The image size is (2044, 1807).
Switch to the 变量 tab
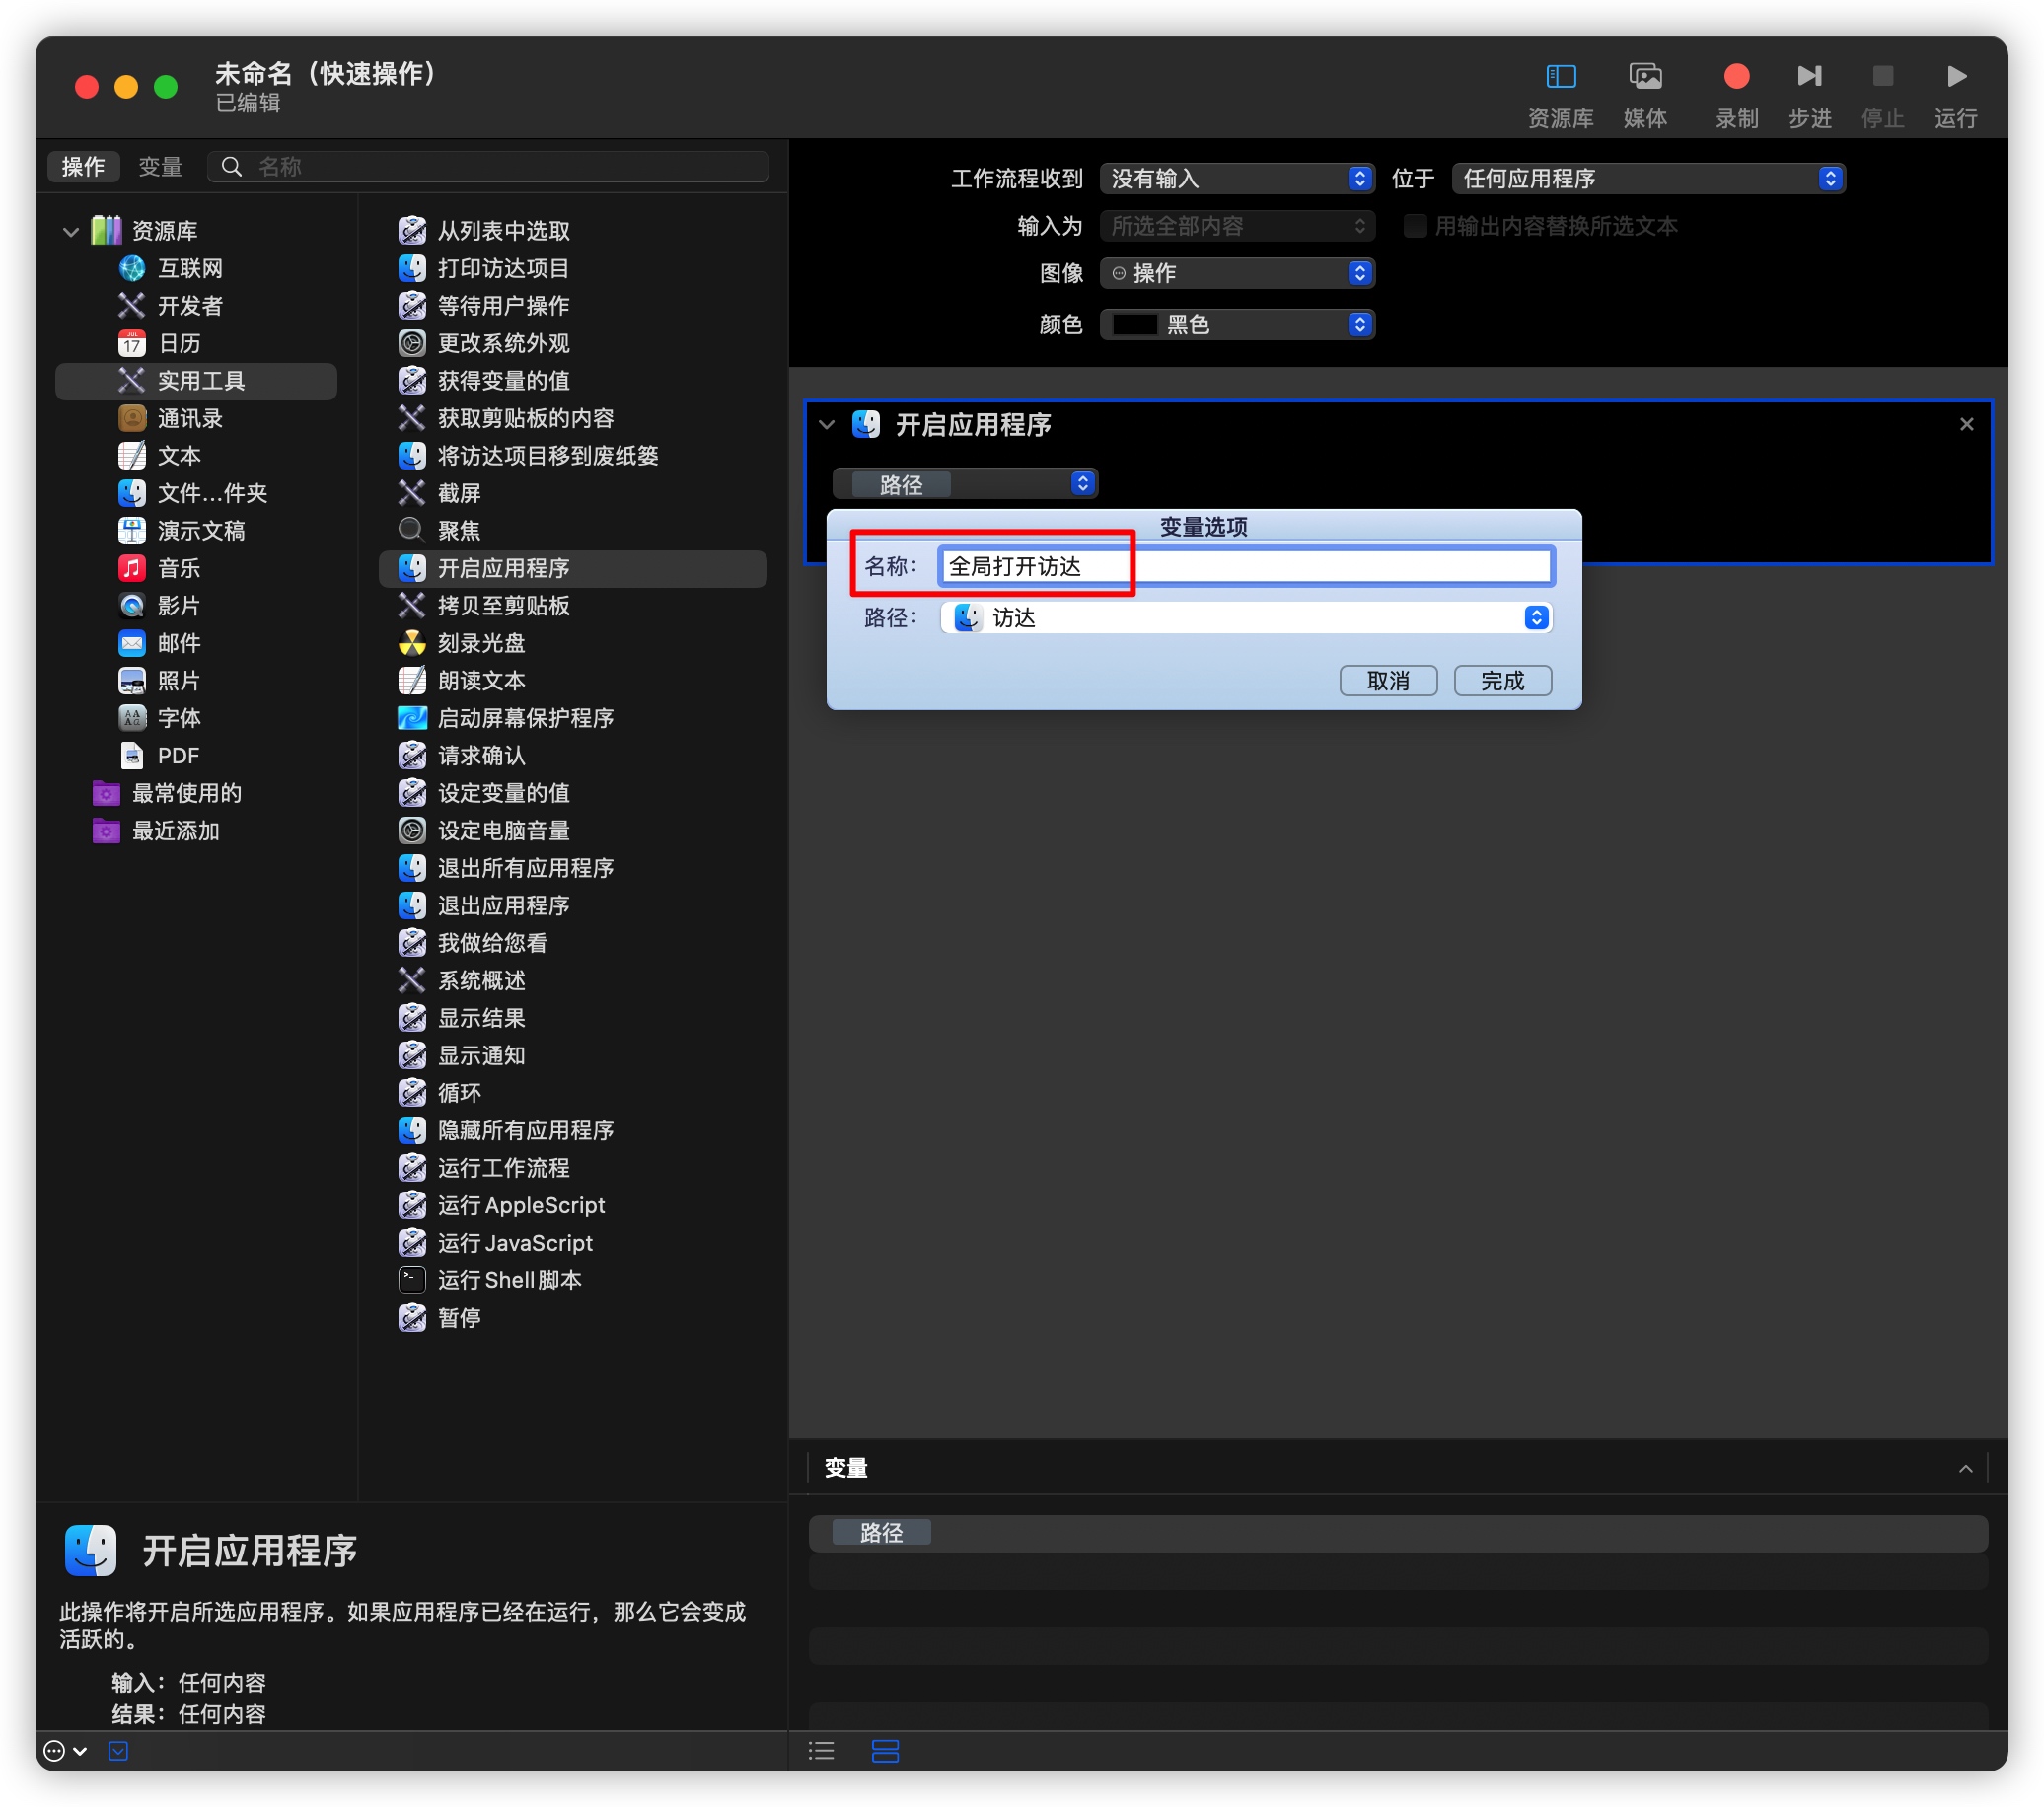(160, 167)
